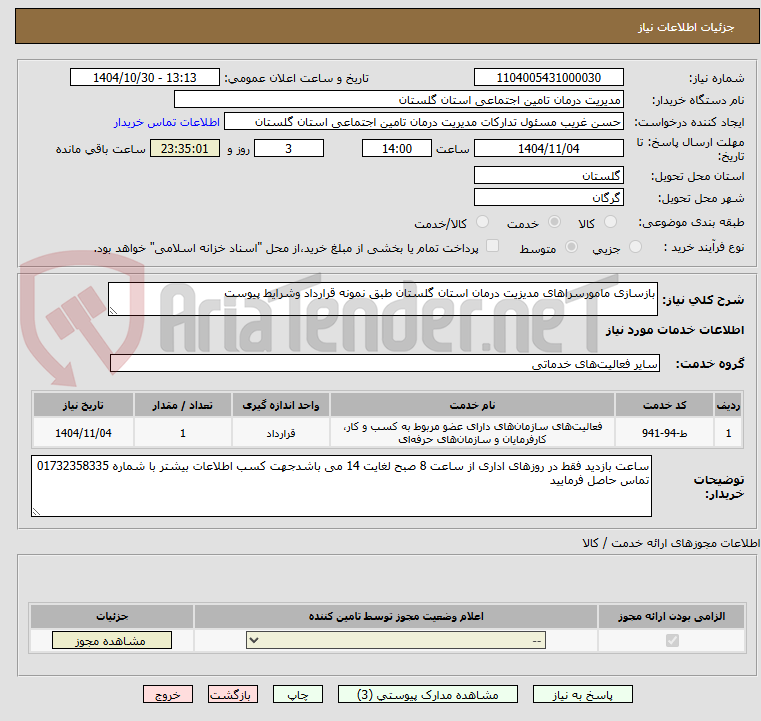Select the کالا radio button
The image size is (761, 721).
coord(610,222)
